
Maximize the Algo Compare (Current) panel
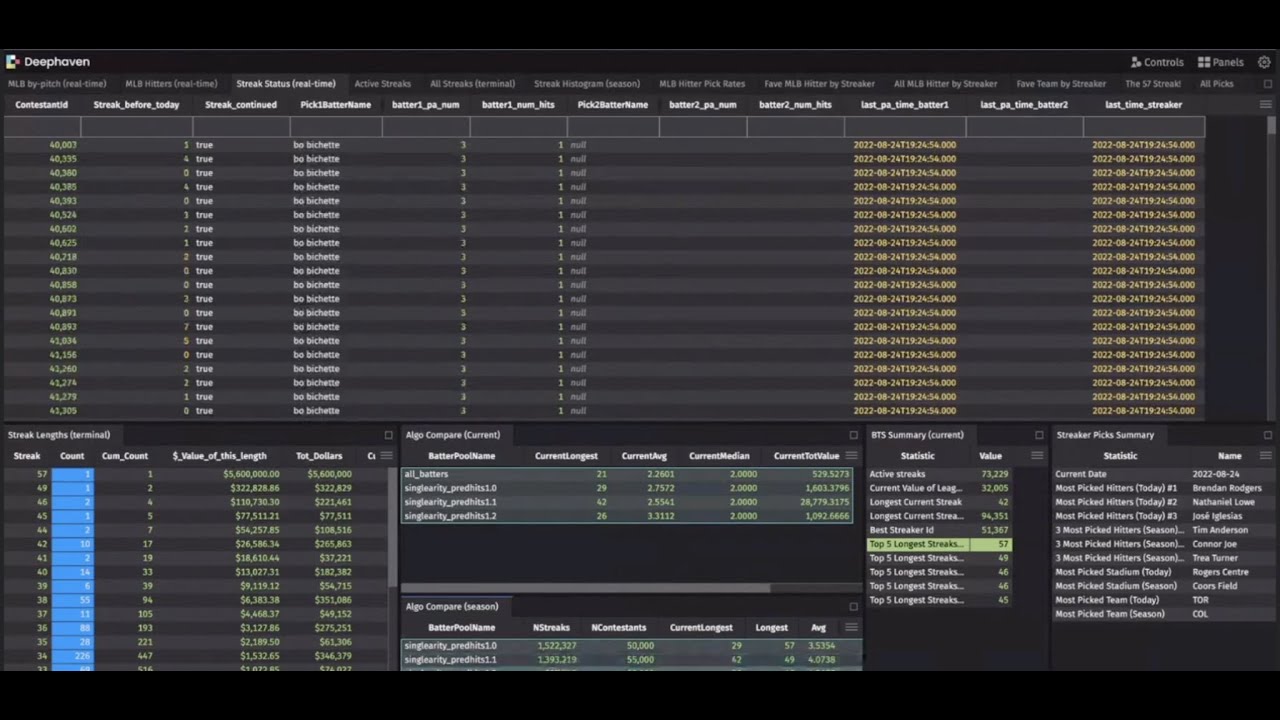point(853,435)
